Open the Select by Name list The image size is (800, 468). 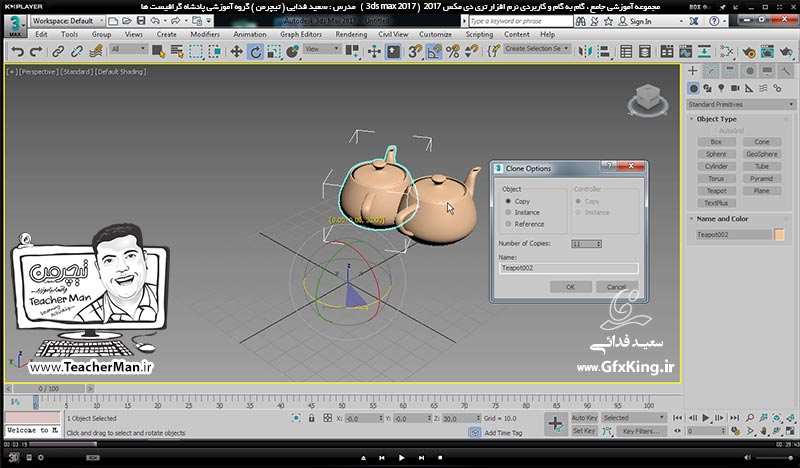177,52
